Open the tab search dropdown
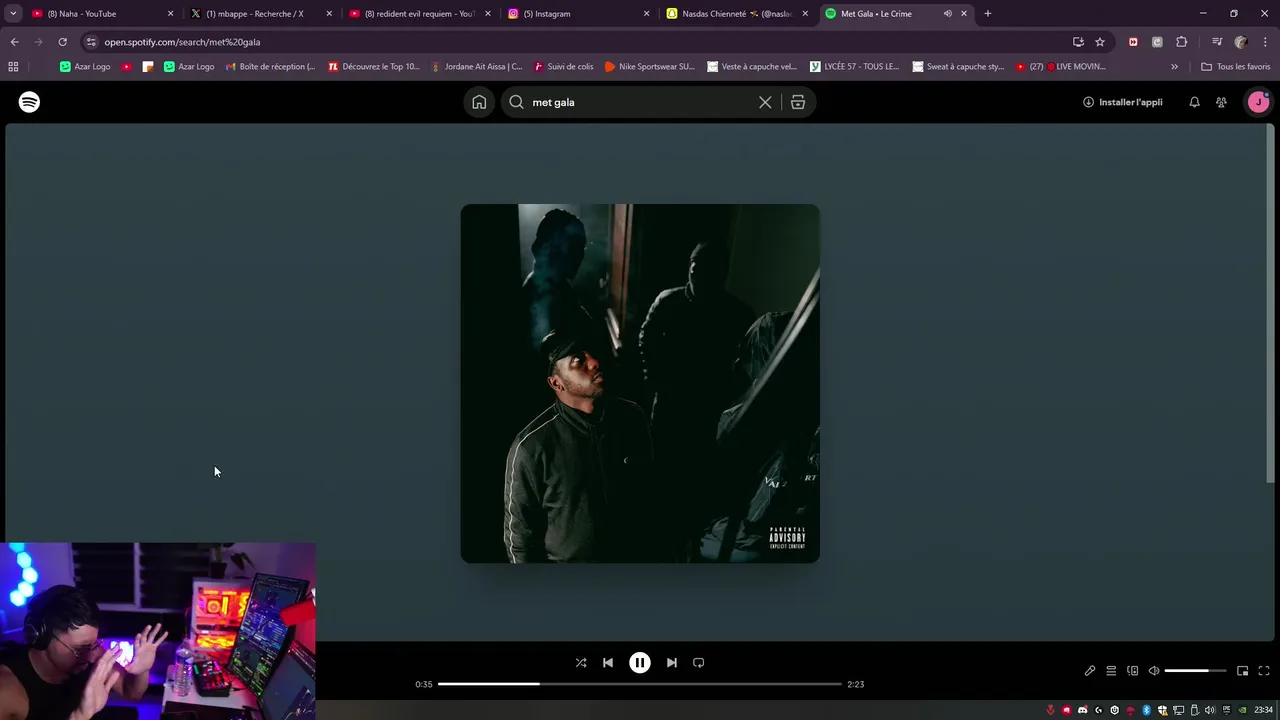Image resolution: width=1280 pixels, height=720 pixels. click(13, 14)
